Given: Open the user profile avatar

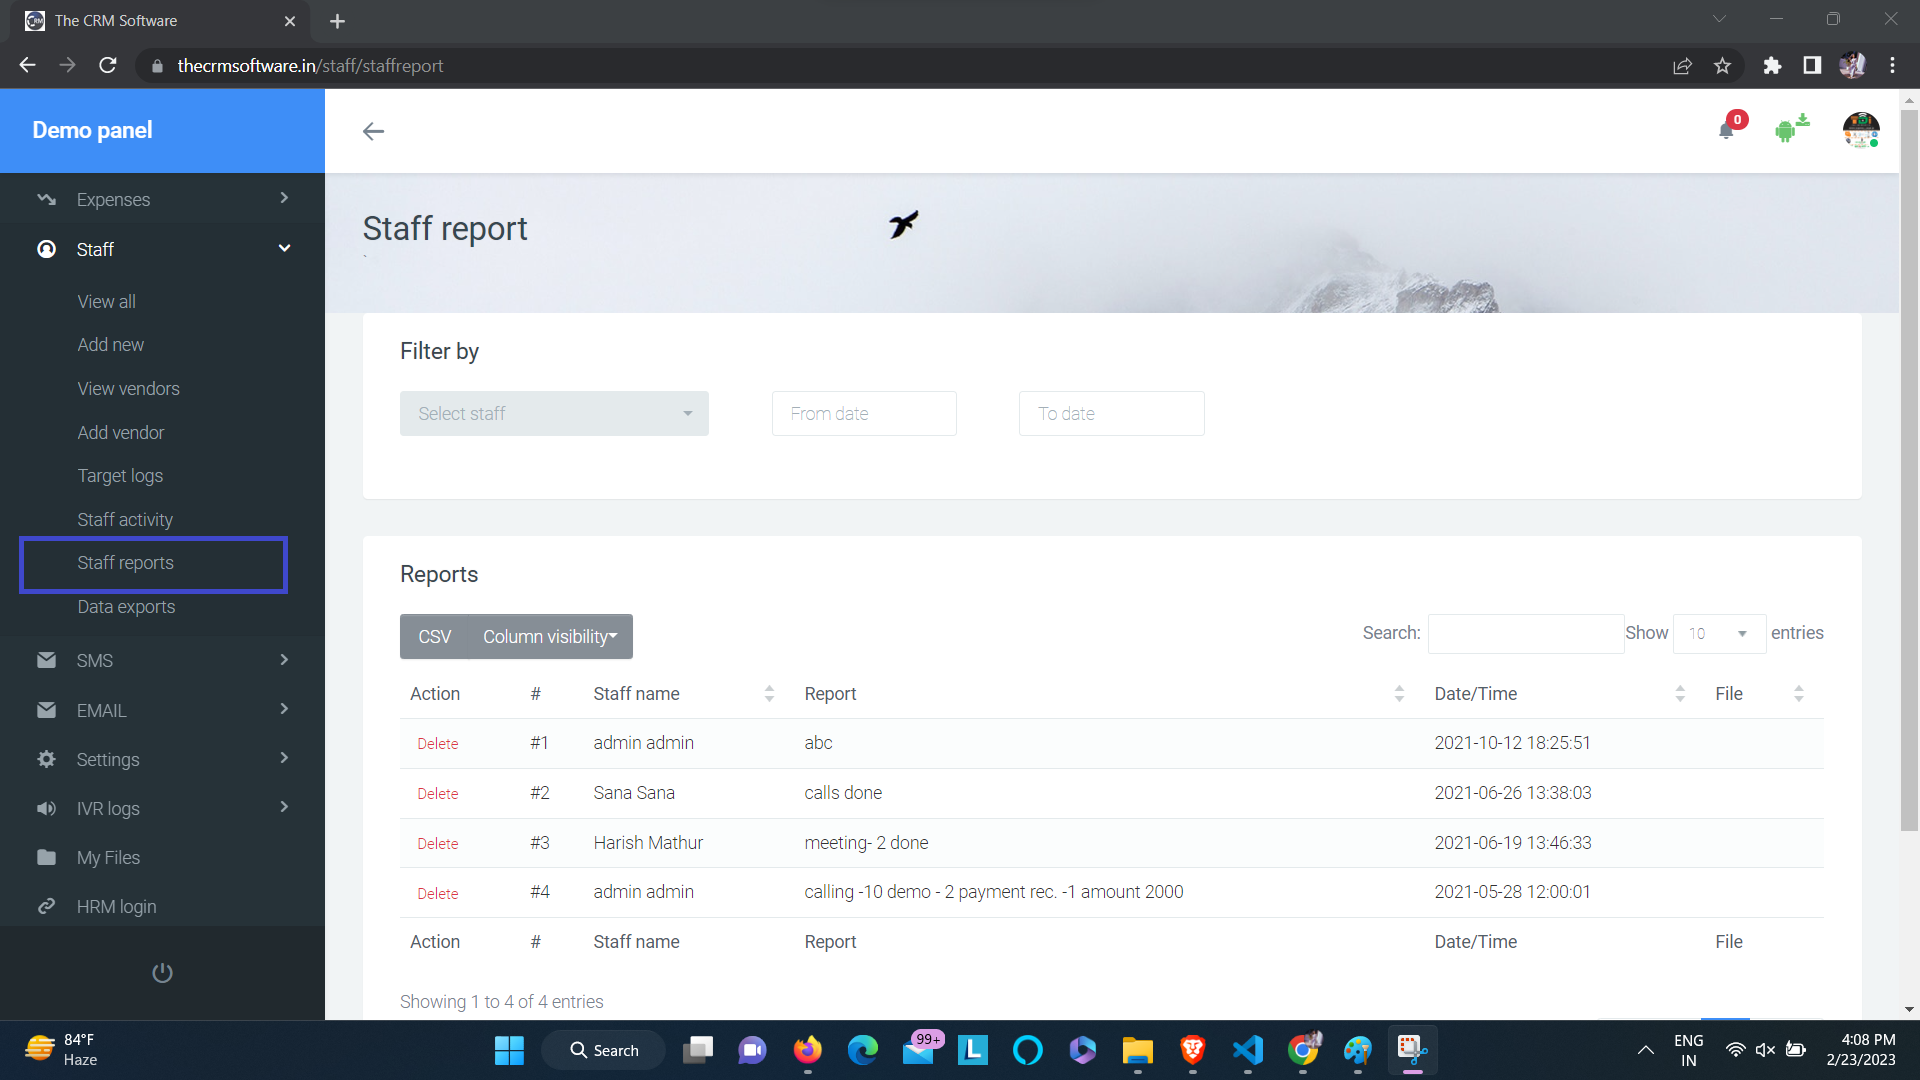Looking at the screenshot, I should [x=1860, y=130].
